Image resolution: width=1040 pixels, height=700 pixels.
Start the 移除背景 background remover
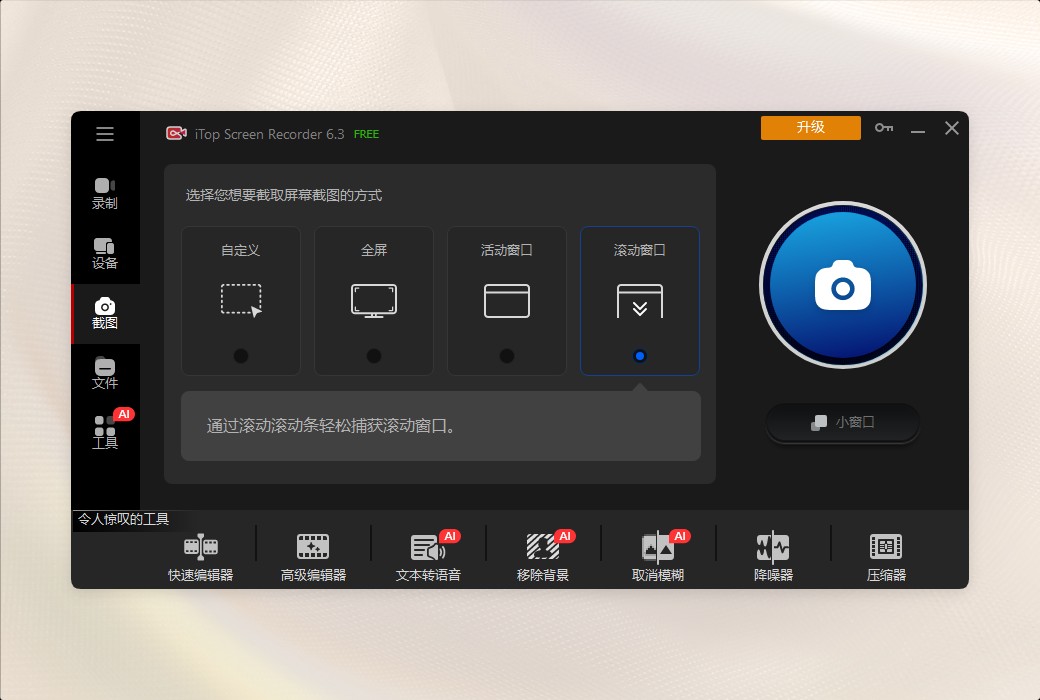coord(543,555)
